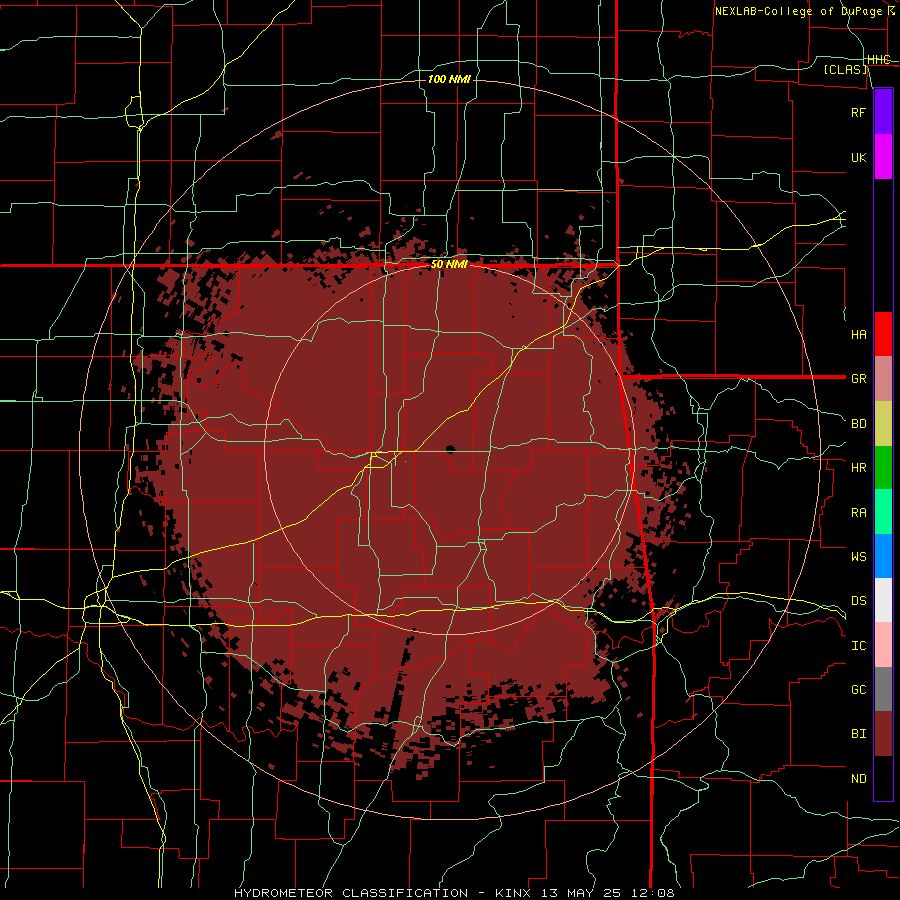Viewport: 900px width, 900px height.
Task: Click the magenta UK legend color block
Action: 883,157
